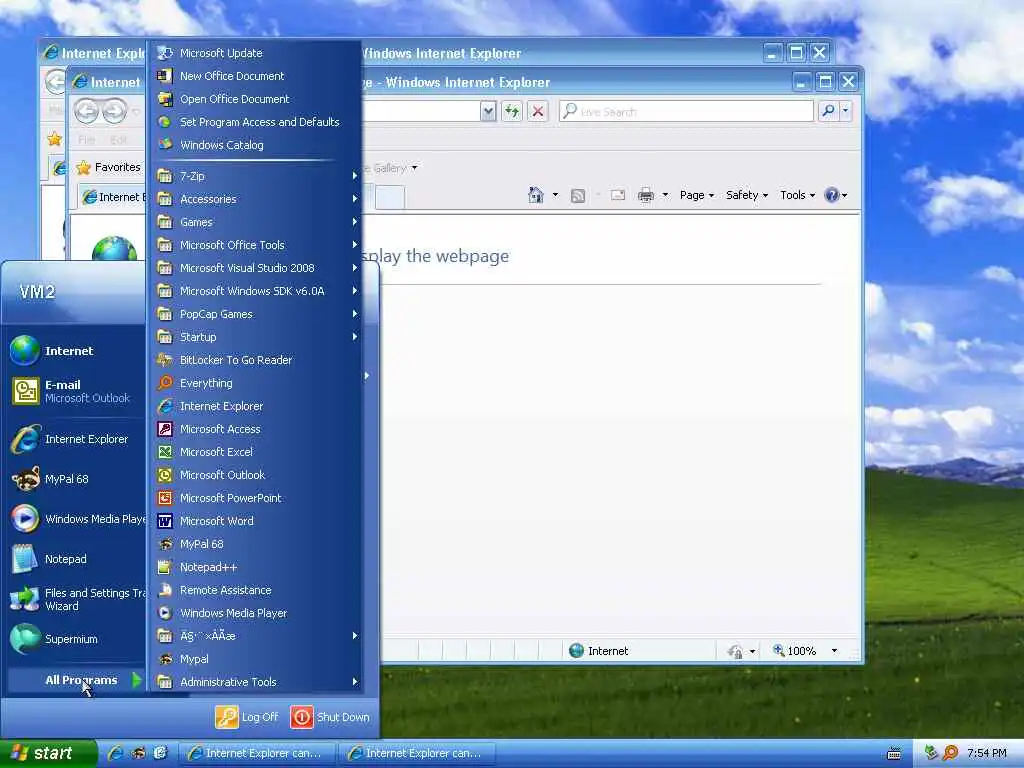
Task: Click the Home icon in IE command bar
Action: (536, 195)
